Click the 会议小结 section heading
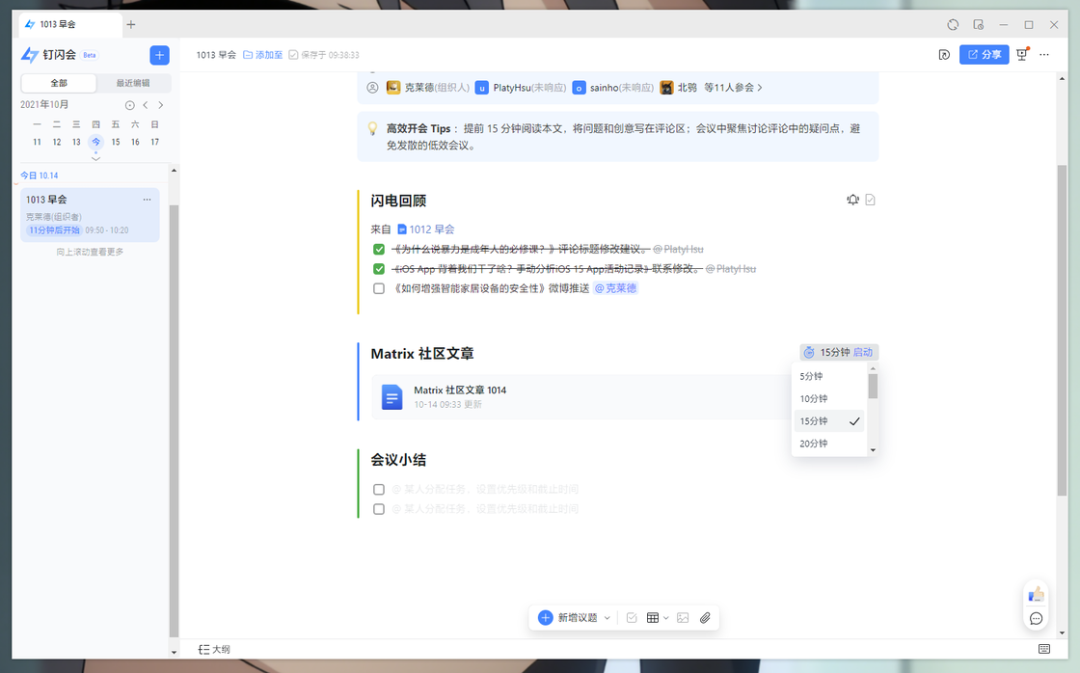Screen dimensions: 1080x673 tap(398, 460)
